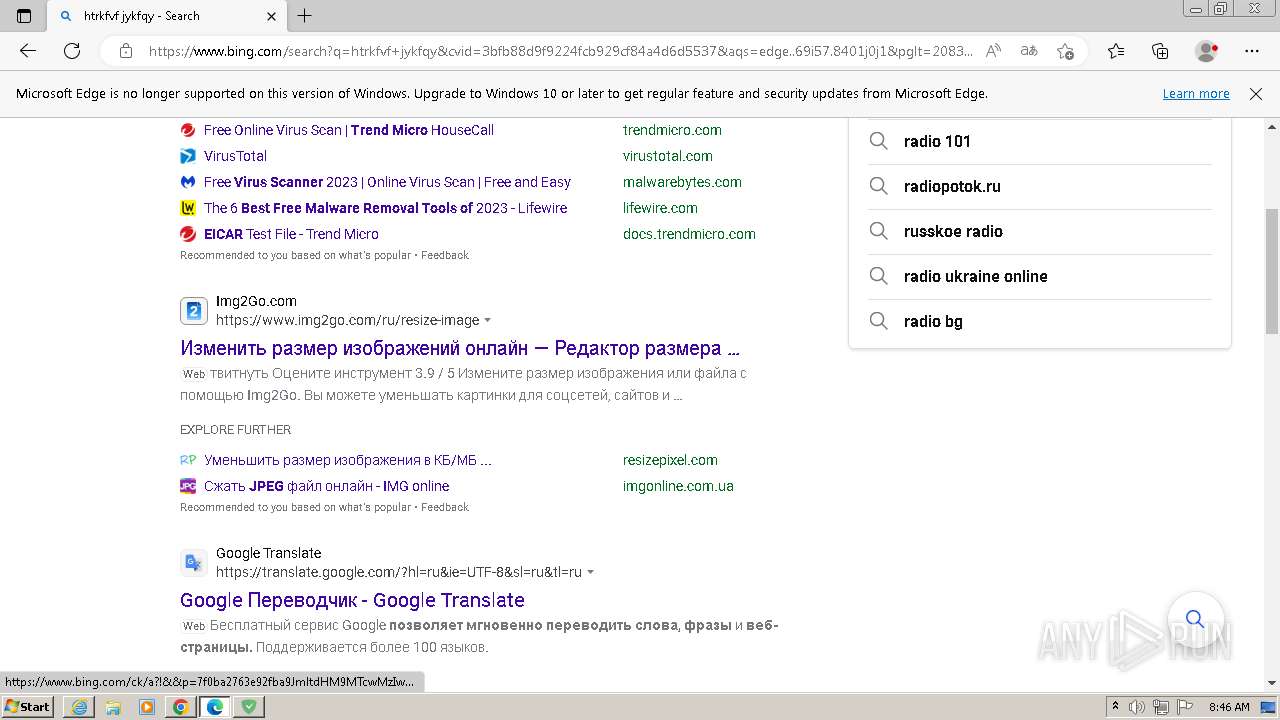Open the user profile menu
The width and height of the screenshot is (1280, 720).
tap(1207, 51)
